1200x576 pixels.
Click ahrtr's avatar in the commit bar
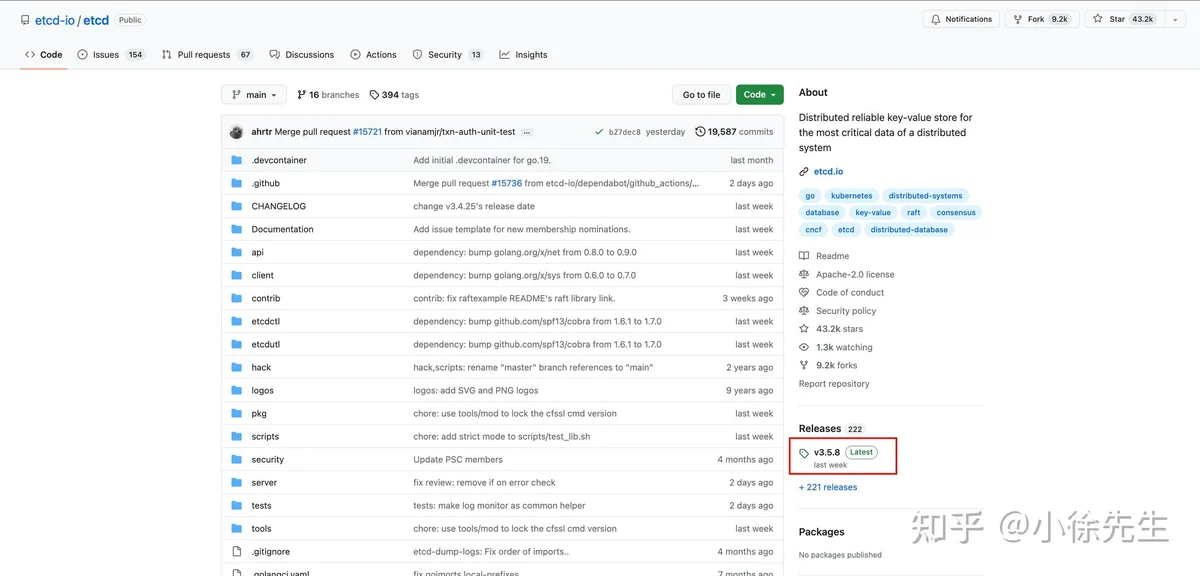[236, 132]
